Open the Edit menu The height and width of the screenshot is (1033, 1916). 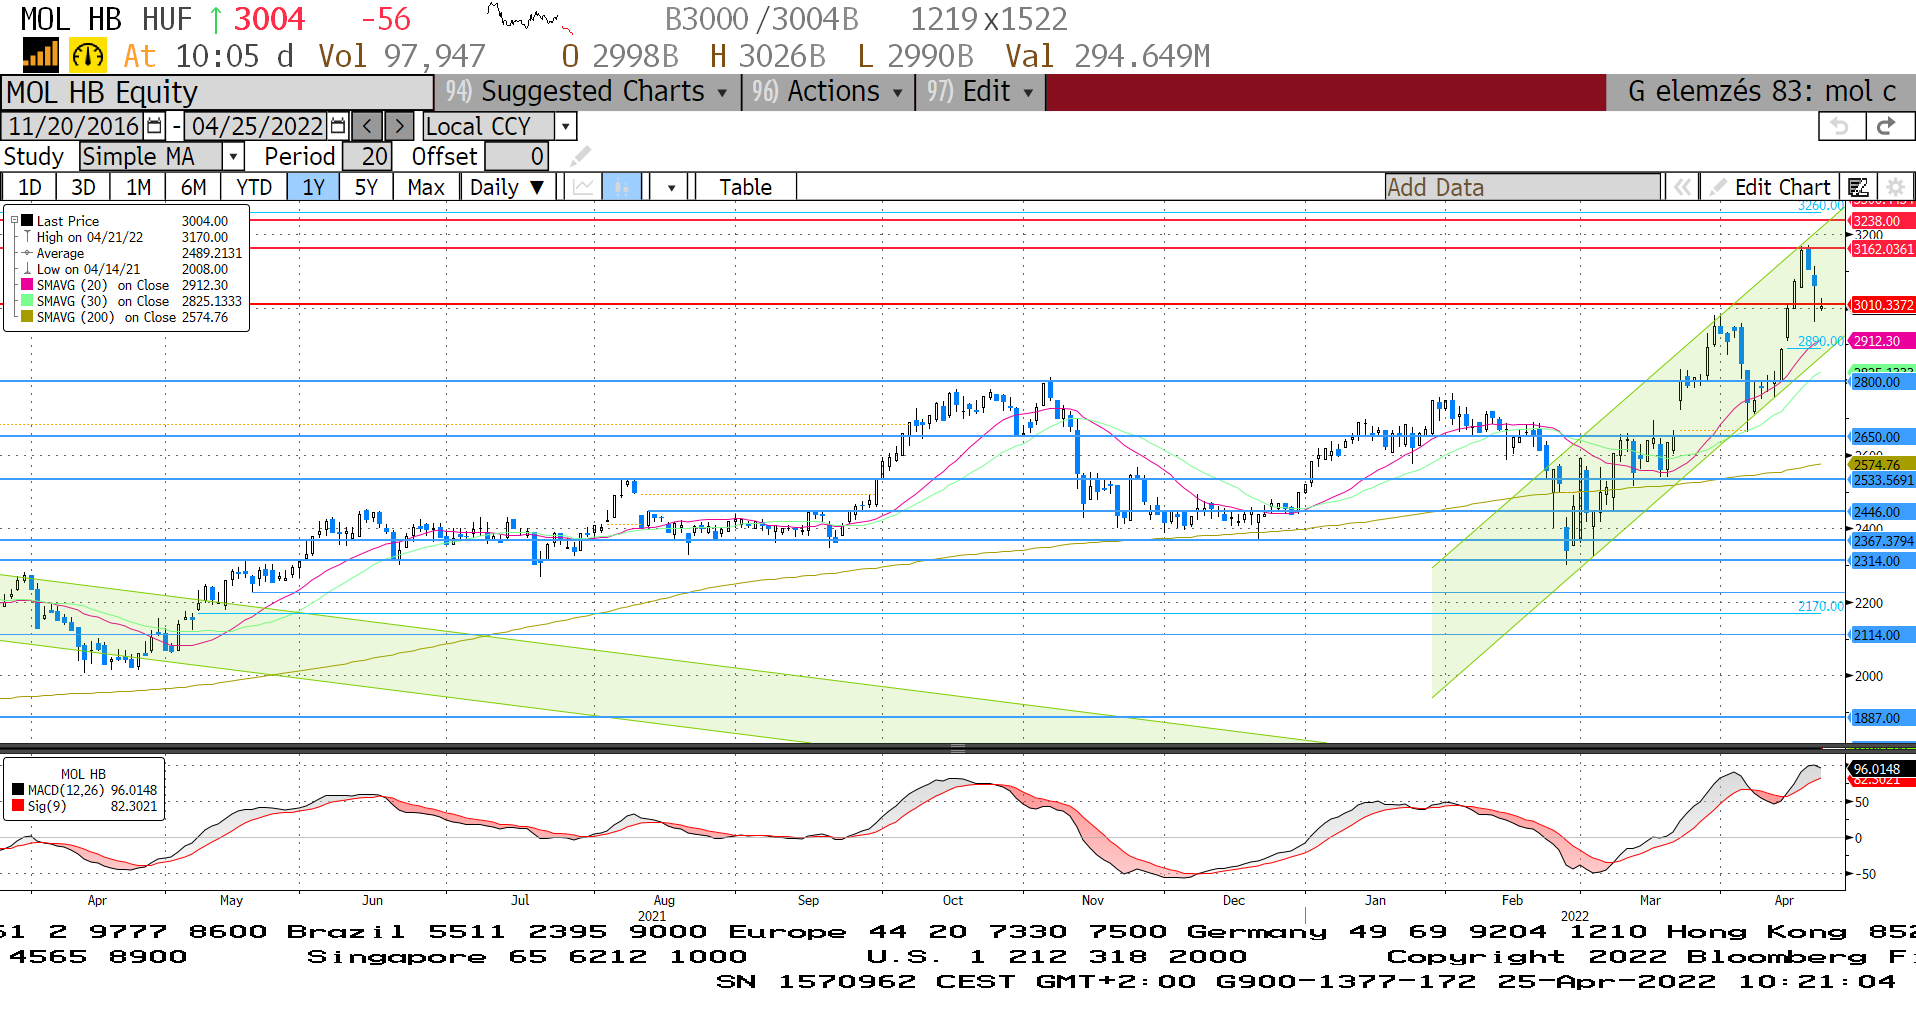point(979,91)
